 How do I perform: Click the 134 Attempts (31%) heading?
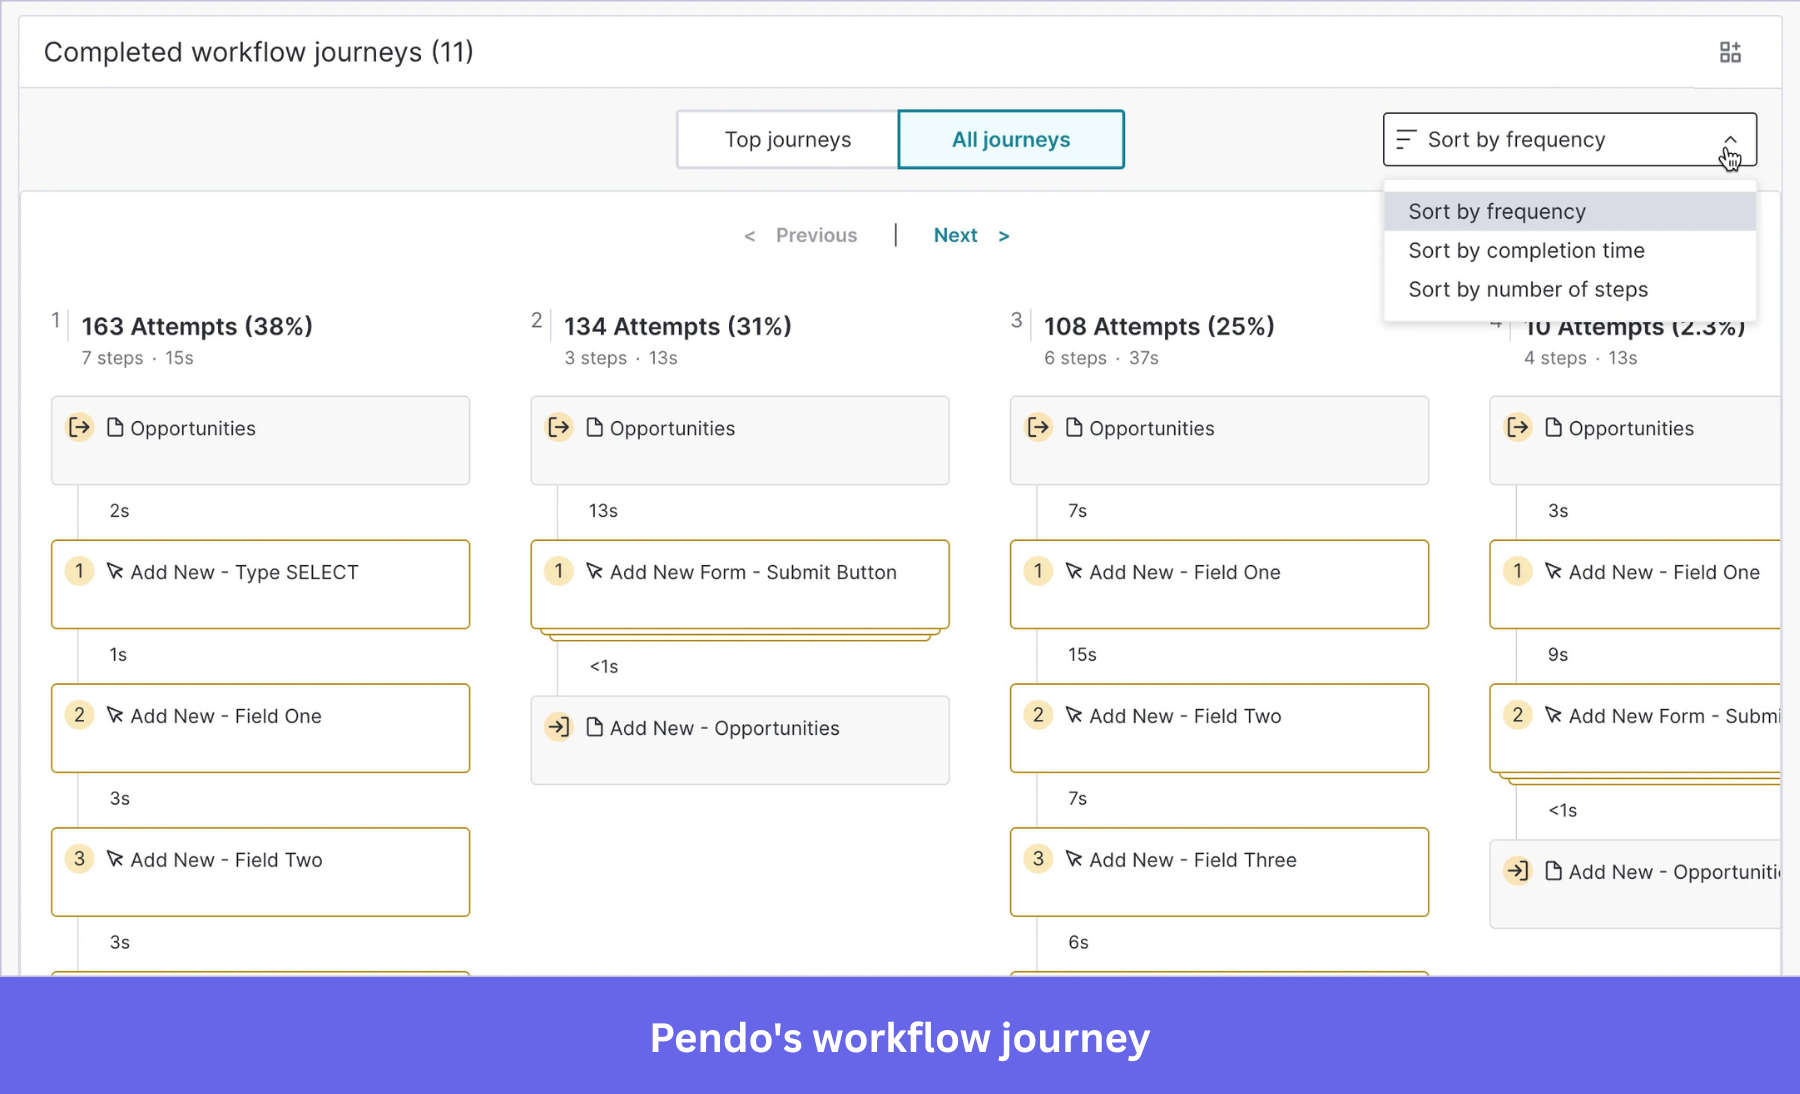(678, 327)
